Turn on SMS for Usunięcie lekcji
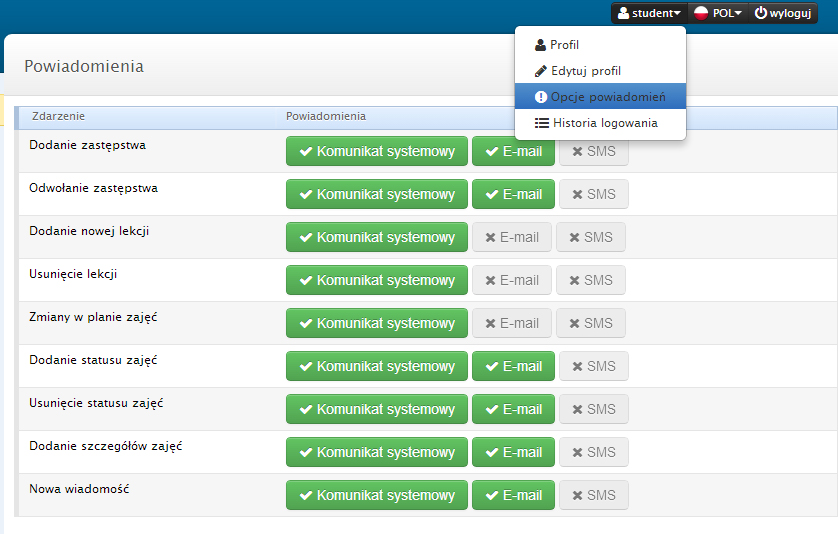Viewport: 838px width, 534px height. 590,281
